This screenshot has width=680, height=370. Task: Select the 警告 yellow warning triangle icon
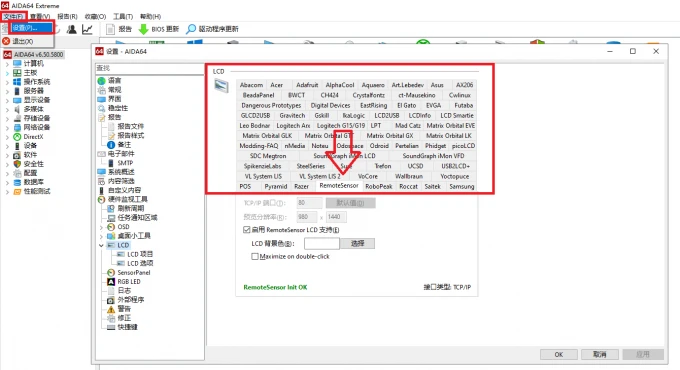111,309
